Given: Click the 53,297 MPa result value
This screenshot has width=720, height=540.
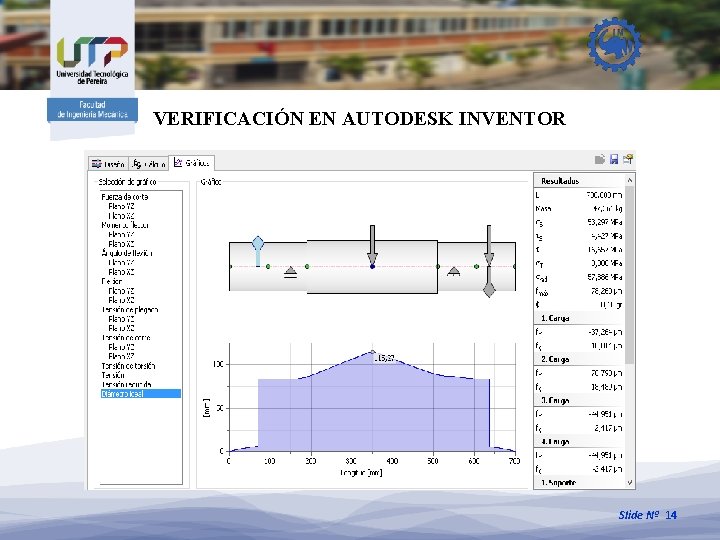Looking at the screenshot, I should (x=605, y=222).
